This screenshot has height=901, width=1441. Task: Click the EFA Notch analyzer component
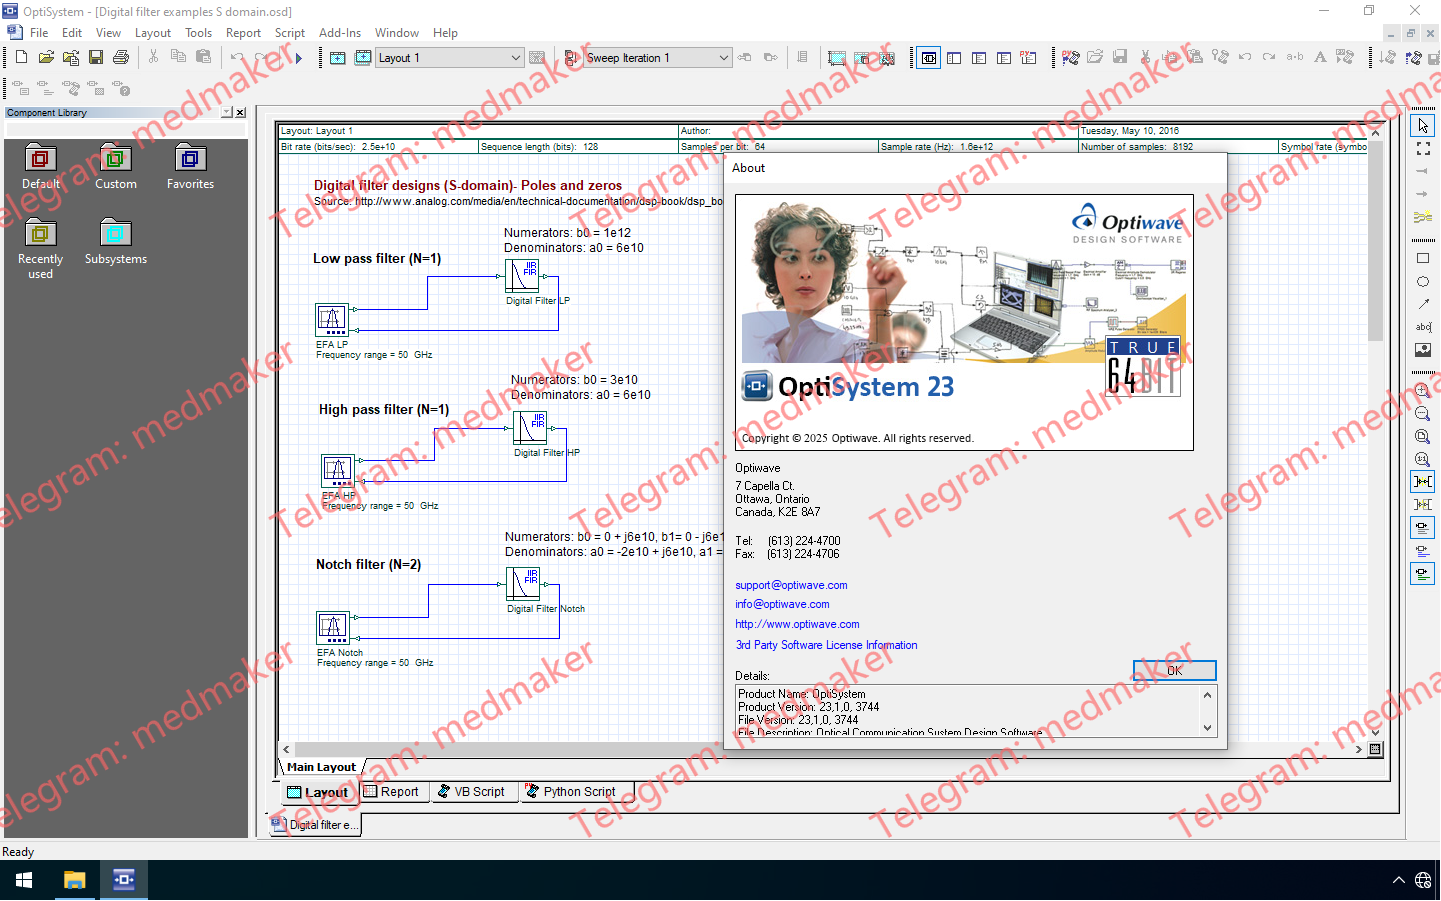[333, 627]
